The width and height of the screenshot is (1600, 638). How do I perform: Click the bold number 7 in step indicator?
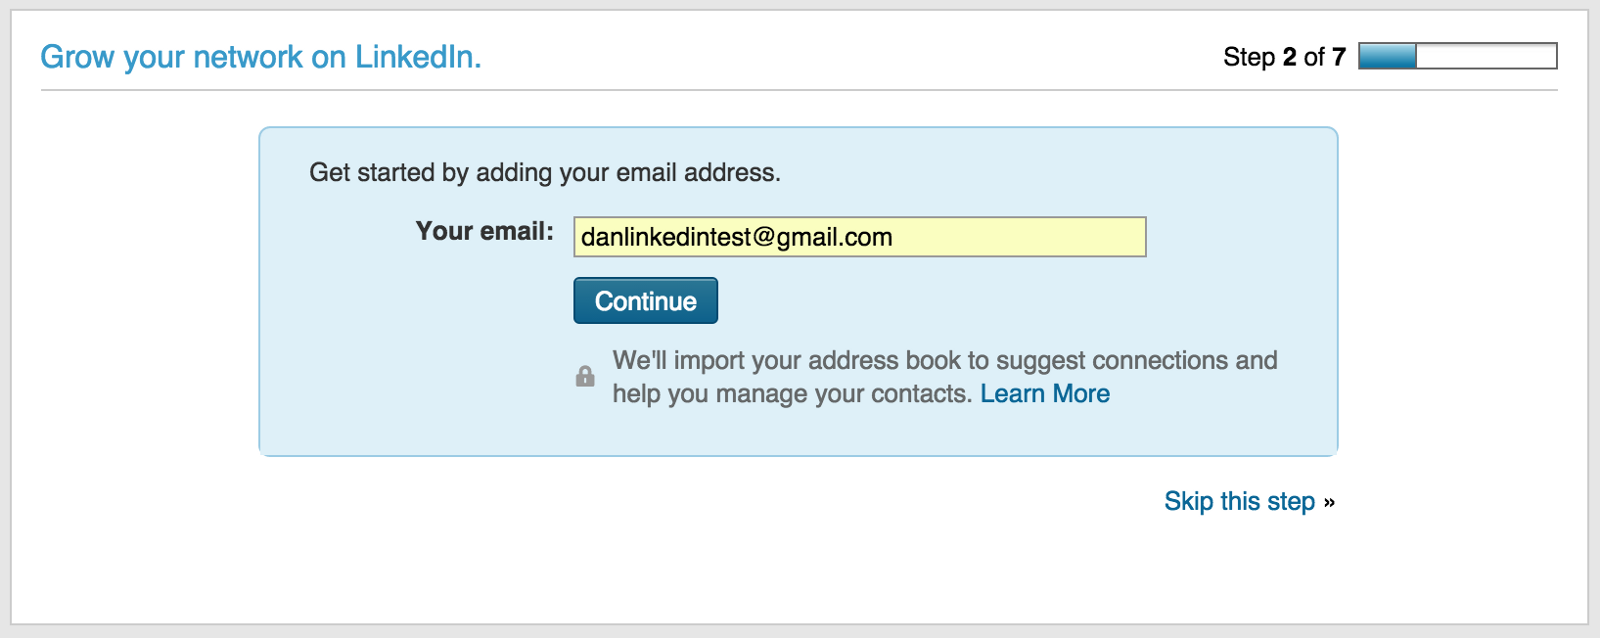click(1339, 57)
